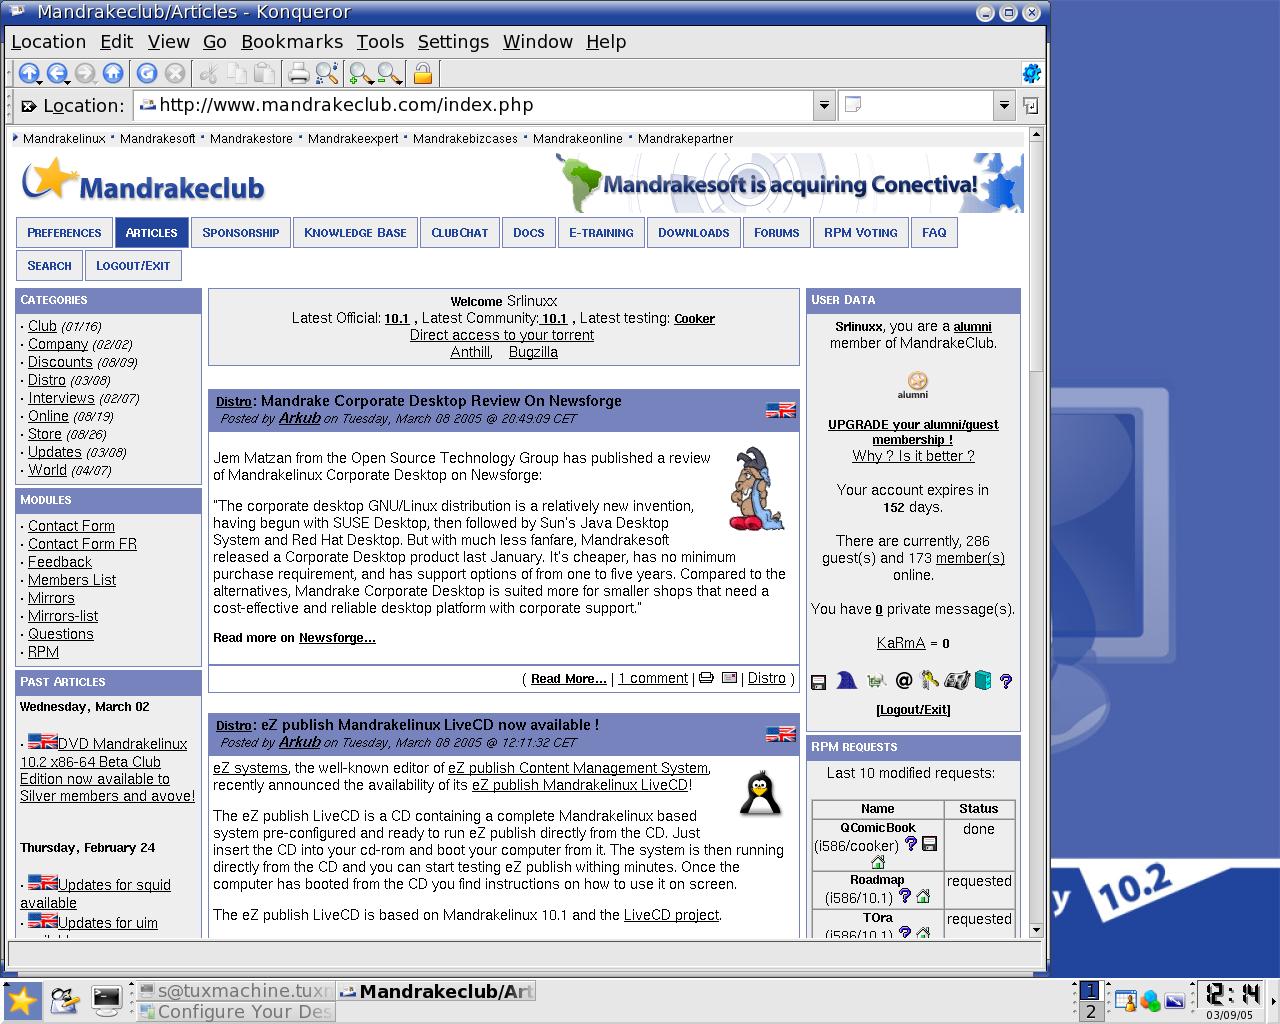Click the house icon beside Roadmap request

923,897
